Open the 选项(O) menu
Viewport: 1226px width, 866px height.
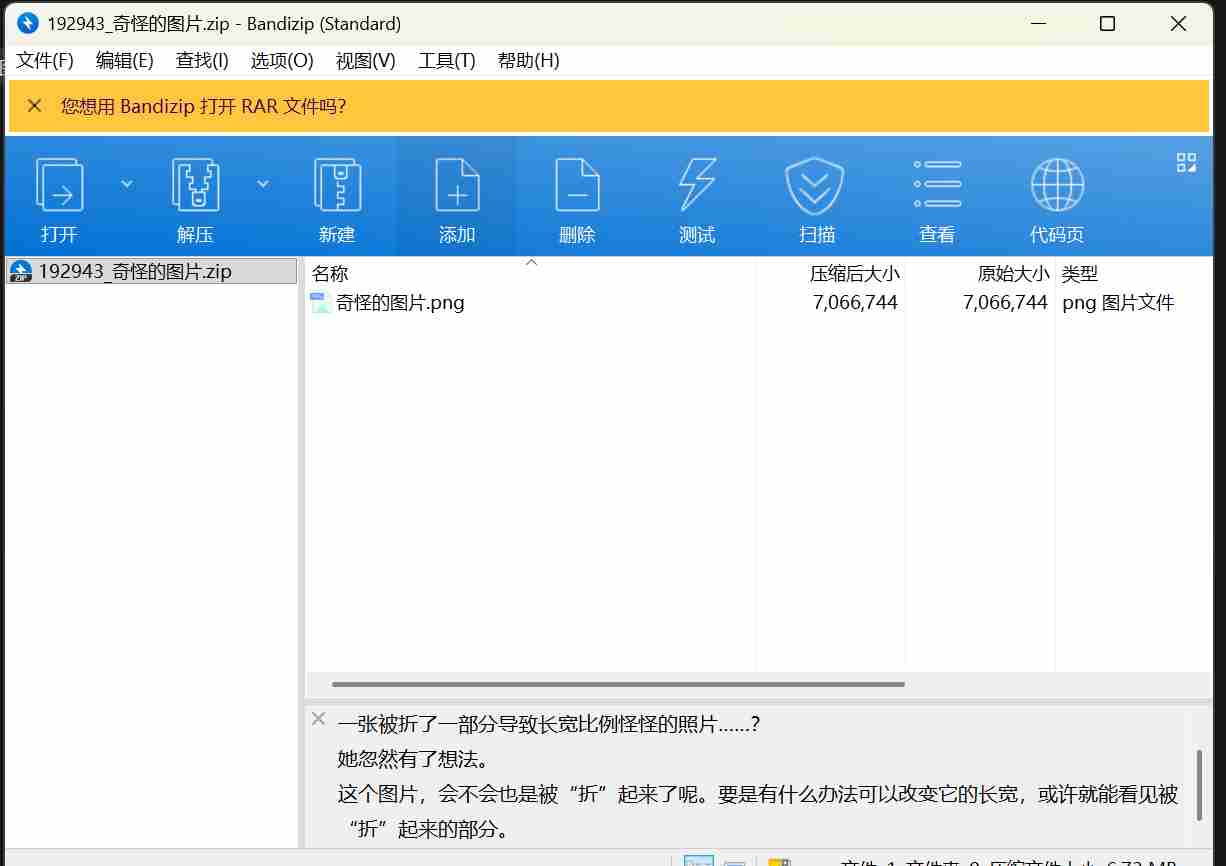(282, 61)
